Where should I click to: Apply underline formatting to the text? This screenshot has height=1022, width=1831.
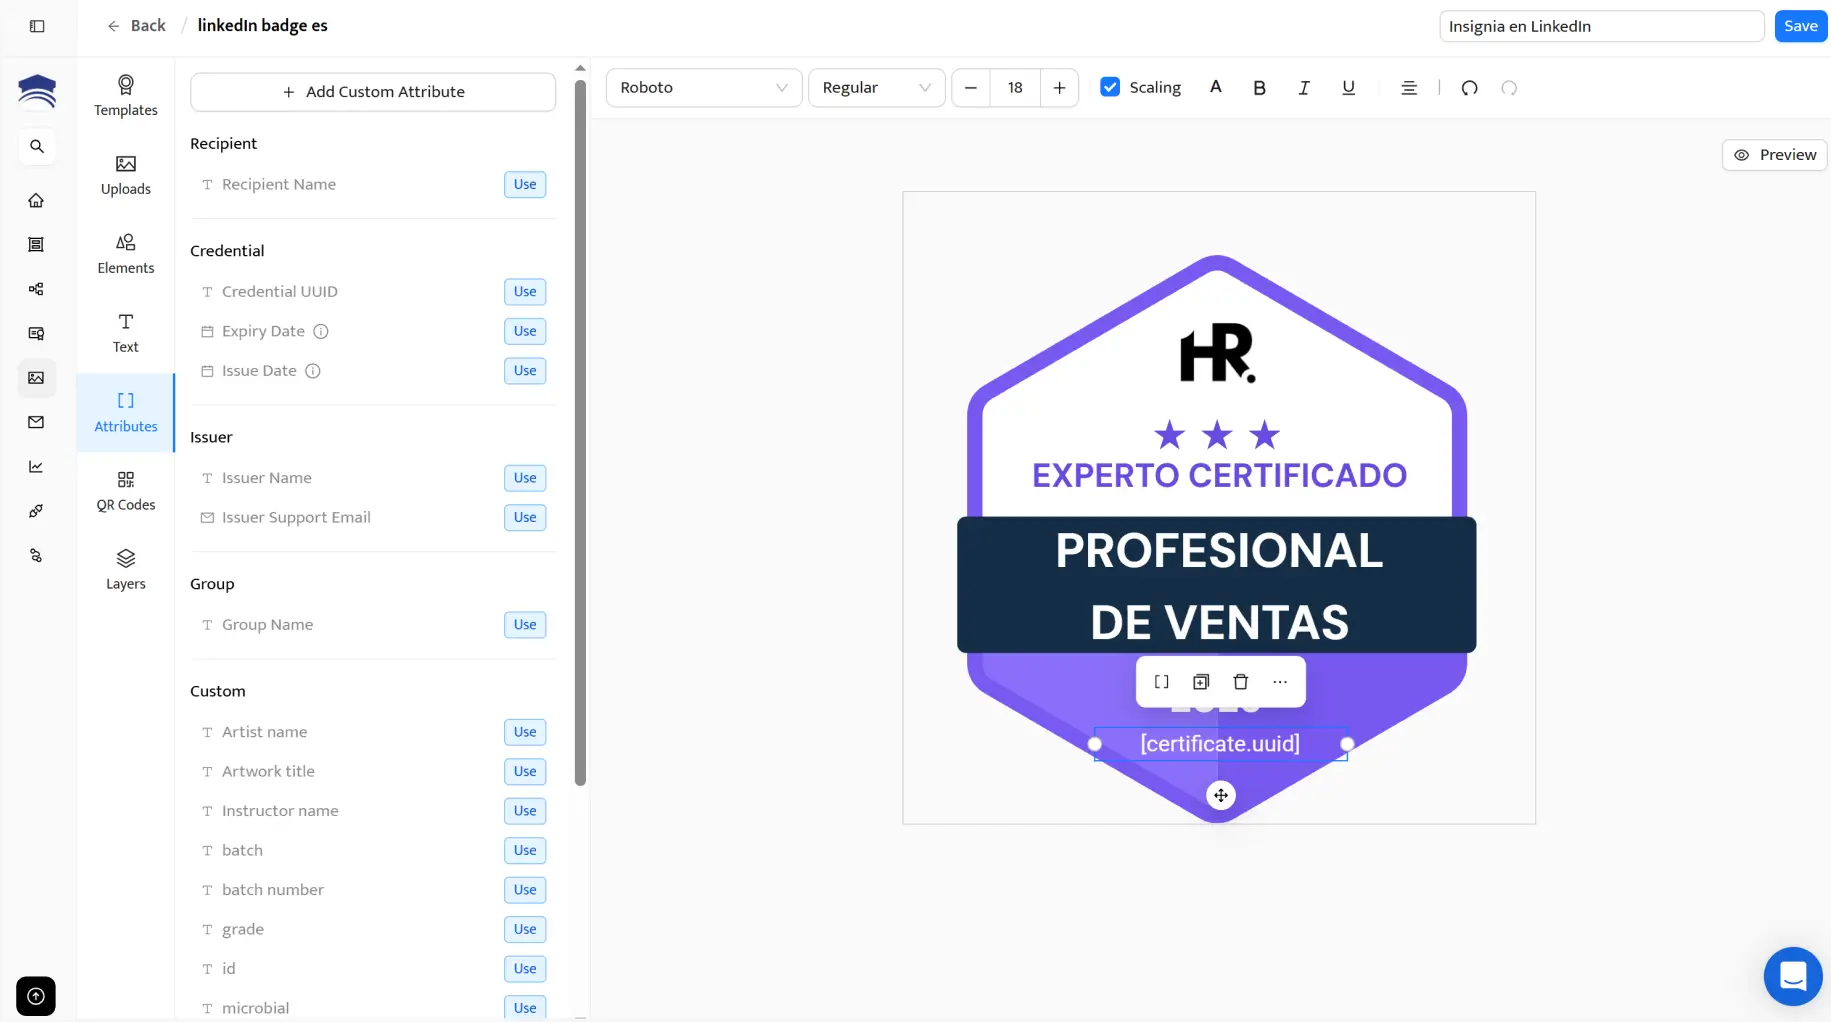(1348, 88)
